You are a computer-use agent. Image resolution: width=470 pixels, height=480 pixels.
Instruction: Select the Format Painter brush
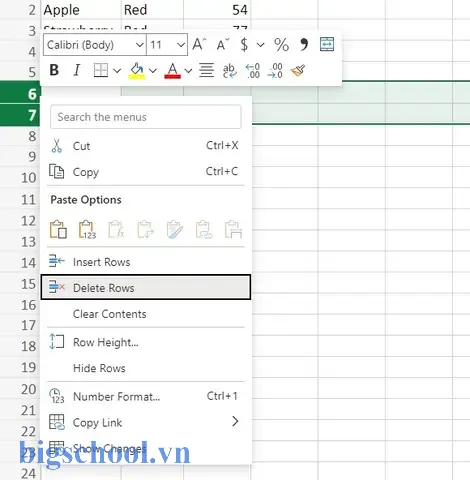[x=298, y=70]
